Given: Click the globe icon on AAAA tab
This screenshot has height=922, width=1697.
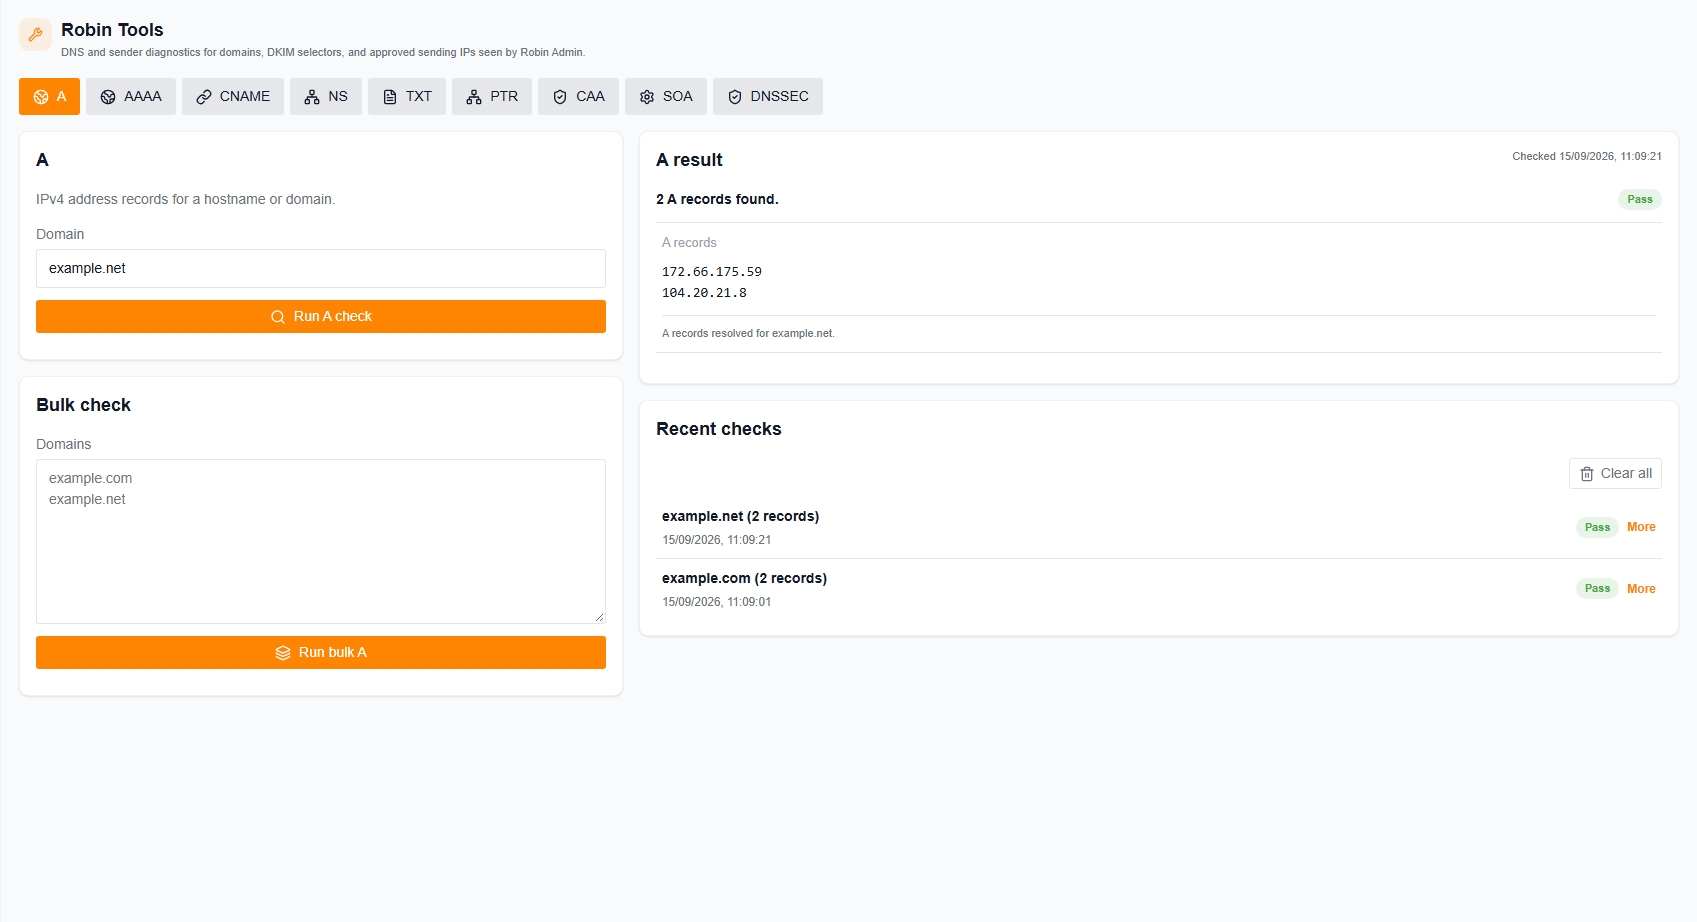Looking at the screenshot, I should click(108, 97).
